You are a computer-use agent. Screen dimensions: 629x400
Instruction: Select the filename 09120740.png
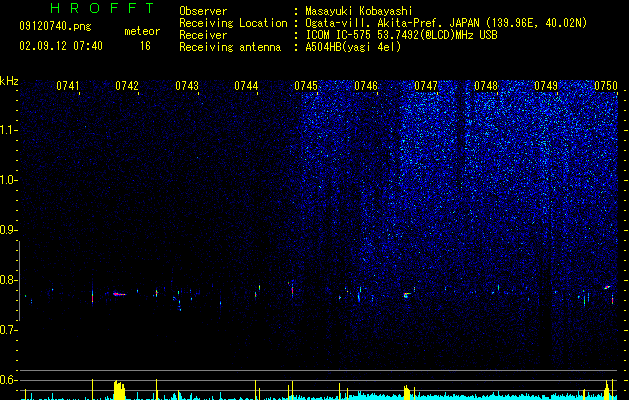coord(55,27)
